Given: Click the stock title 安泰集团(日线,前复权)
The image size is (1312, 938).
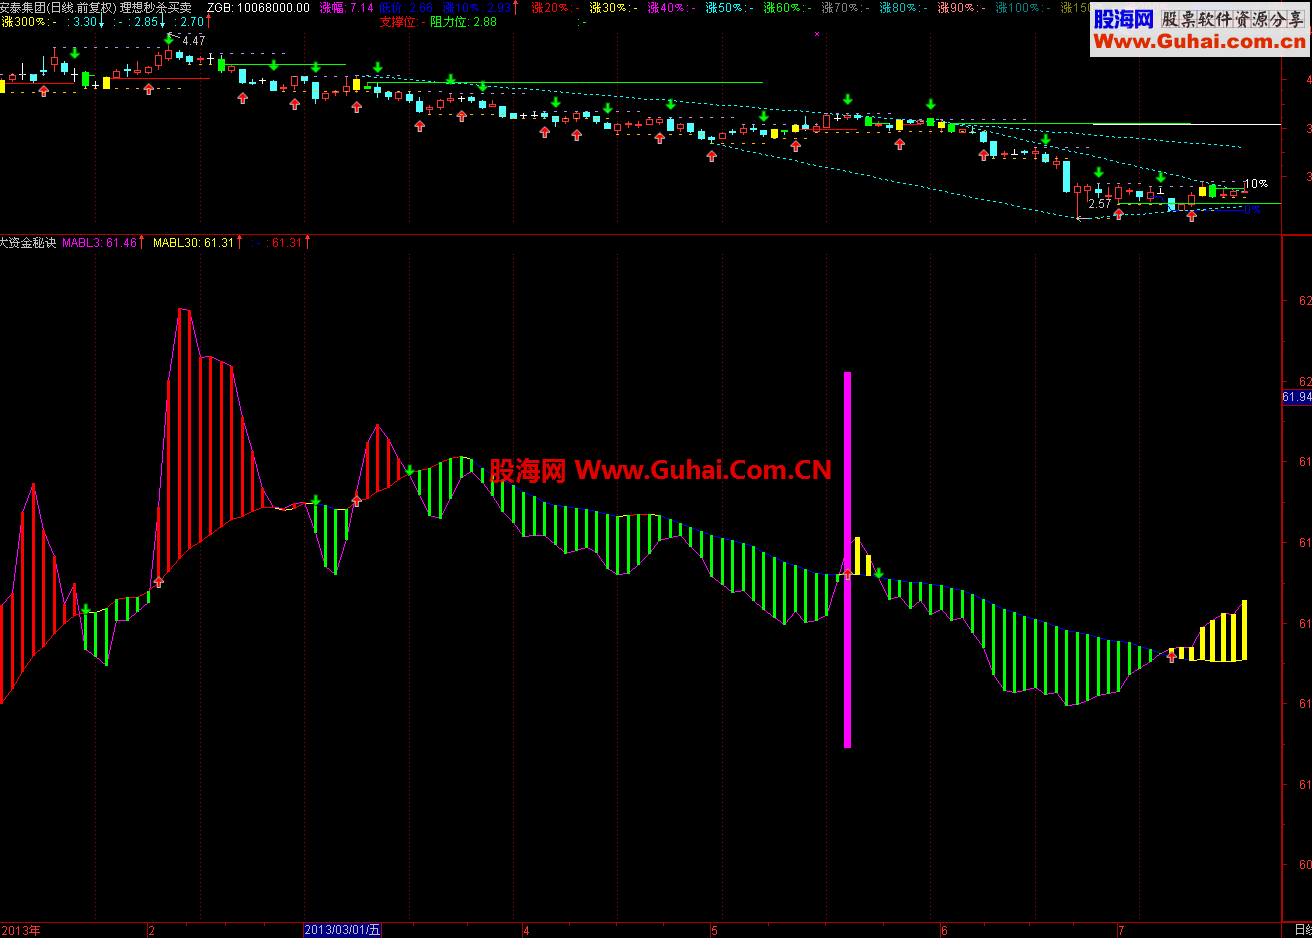Looking at the screenshot, I should pos(58,7).
